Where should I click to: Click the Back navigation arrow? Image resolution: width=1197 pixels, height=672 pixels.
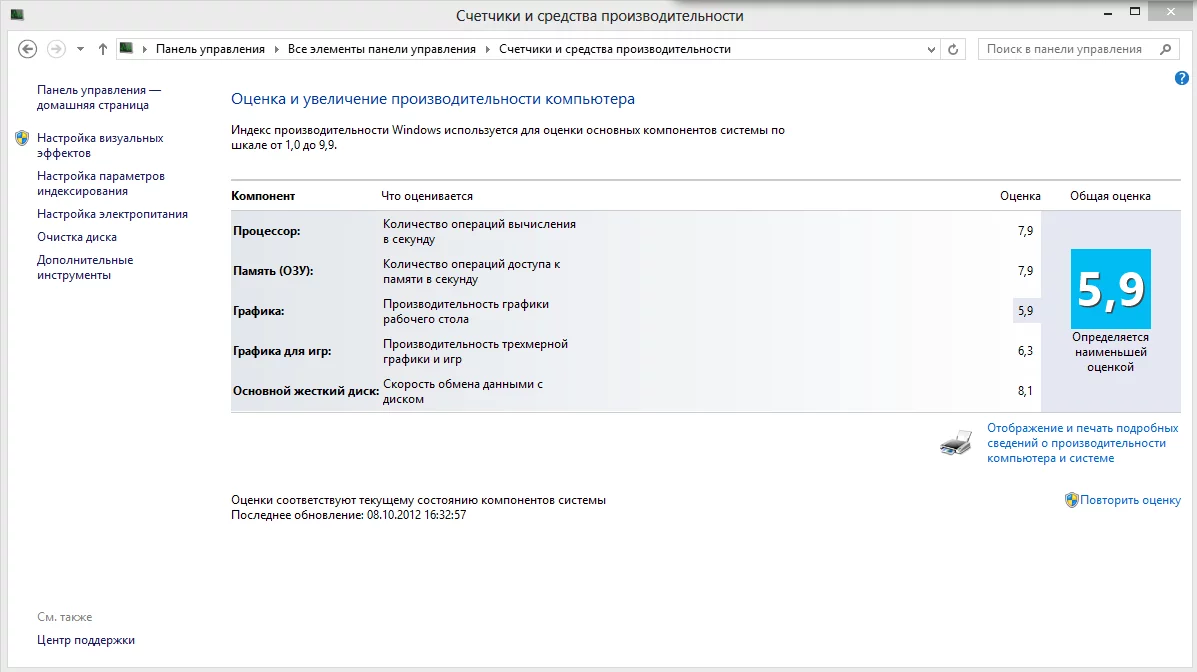coord(27,49)
